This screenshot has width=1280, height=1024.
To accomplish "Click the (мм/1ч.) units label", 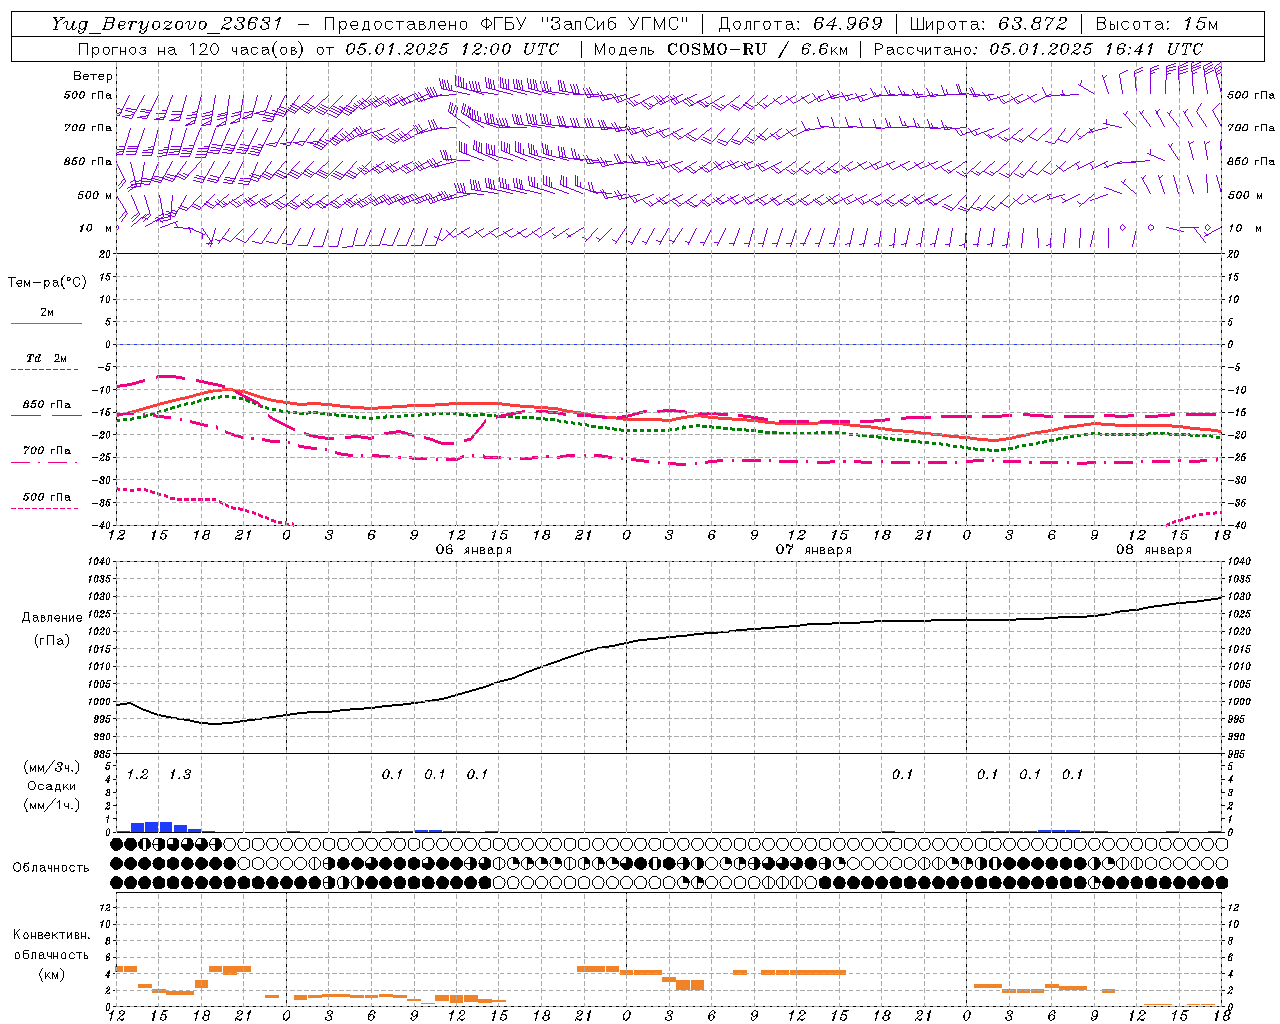I will click(51, 805).
